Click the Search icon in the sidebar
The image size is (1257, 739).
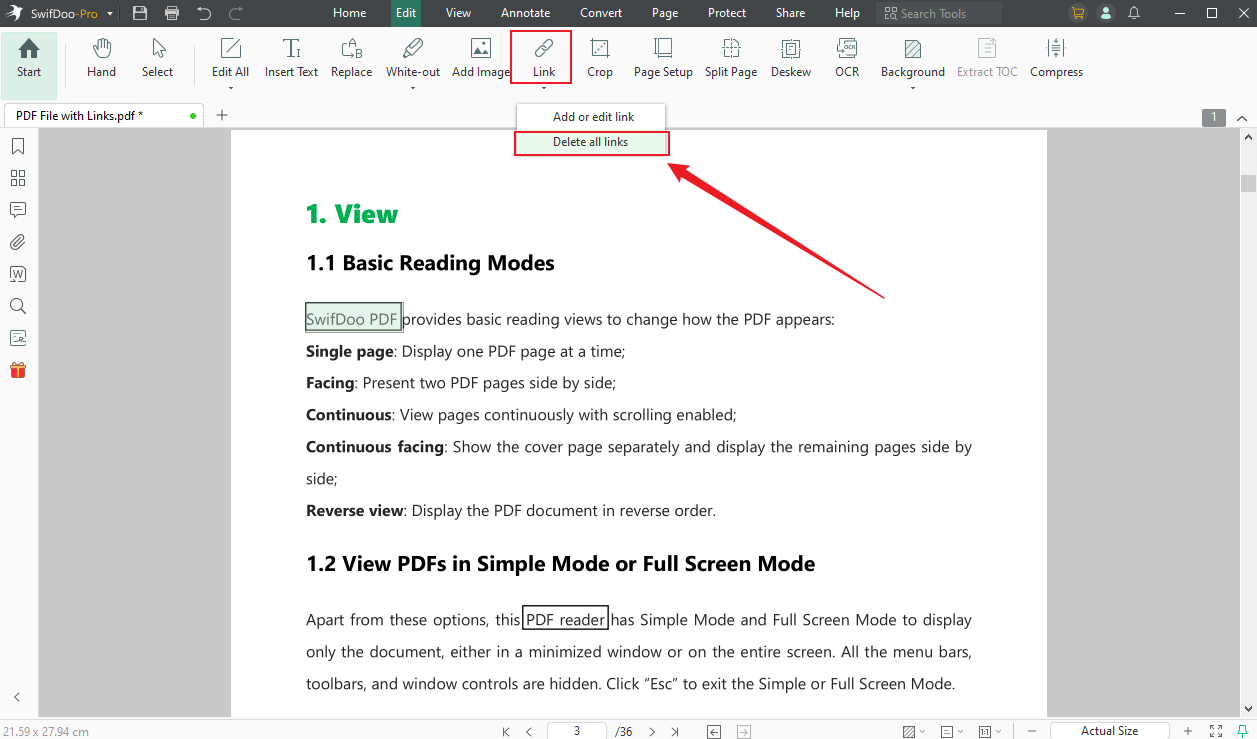click(x=17, y=306)
